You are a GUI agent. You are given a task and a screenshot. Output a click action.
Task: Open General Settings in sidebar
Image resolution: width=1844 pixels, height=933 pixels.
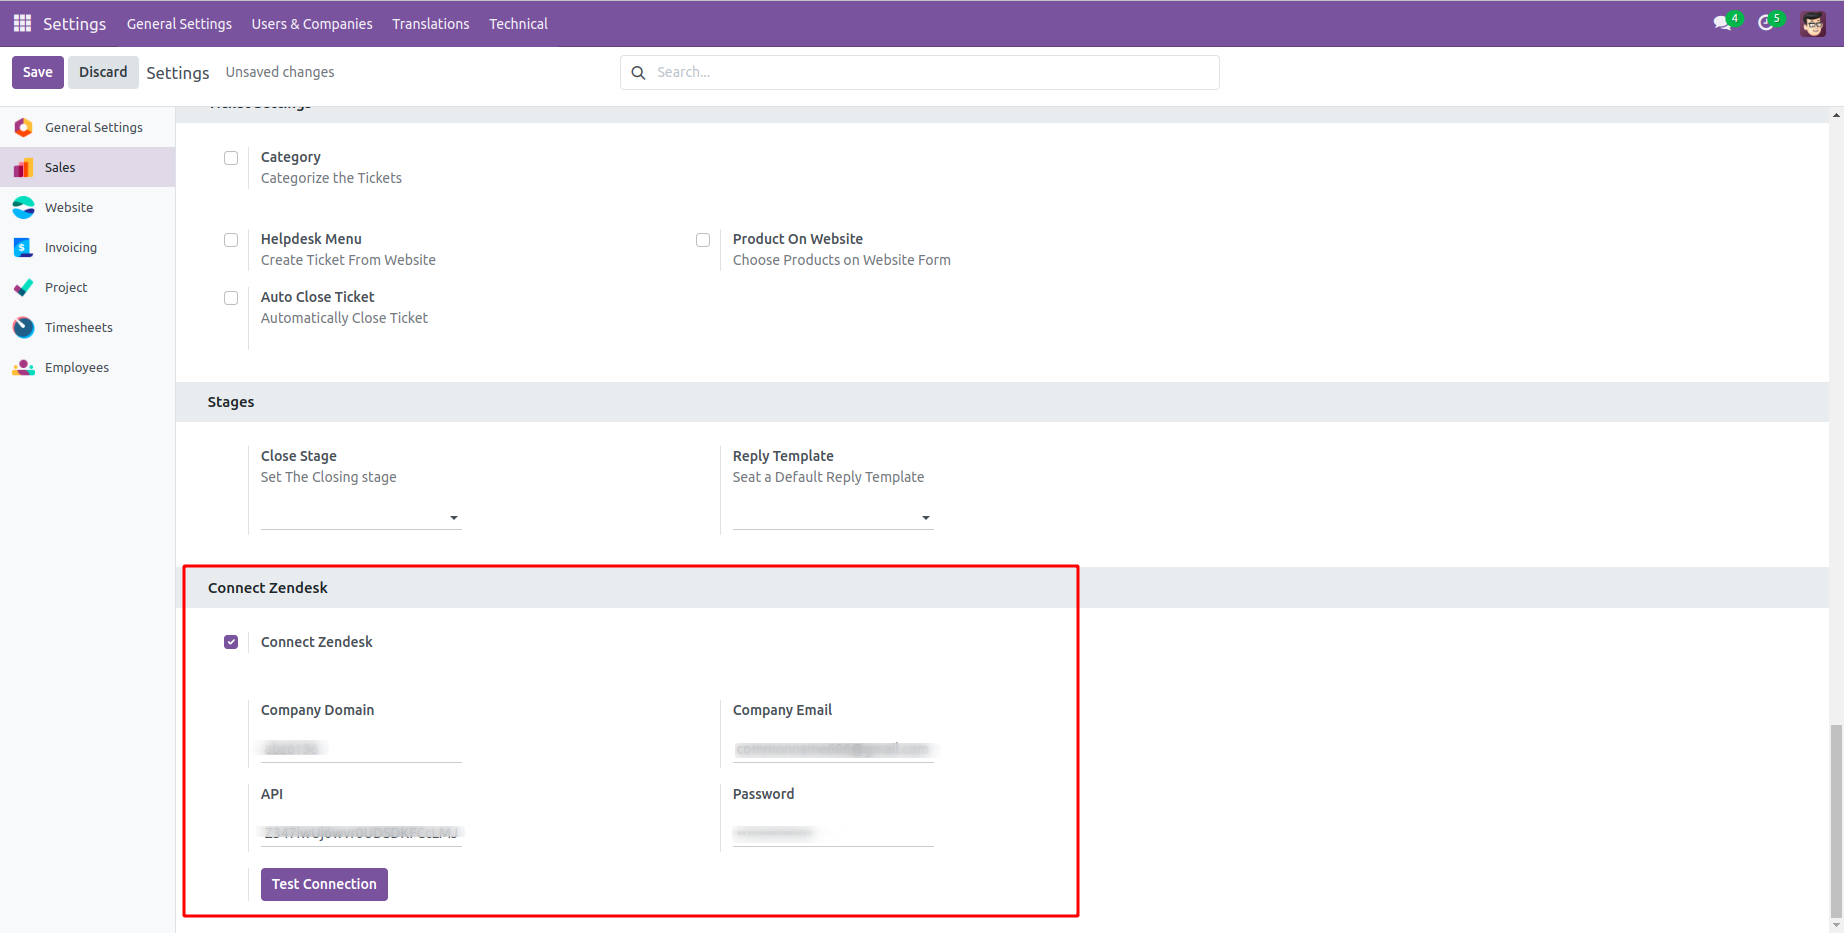[88, 127]
